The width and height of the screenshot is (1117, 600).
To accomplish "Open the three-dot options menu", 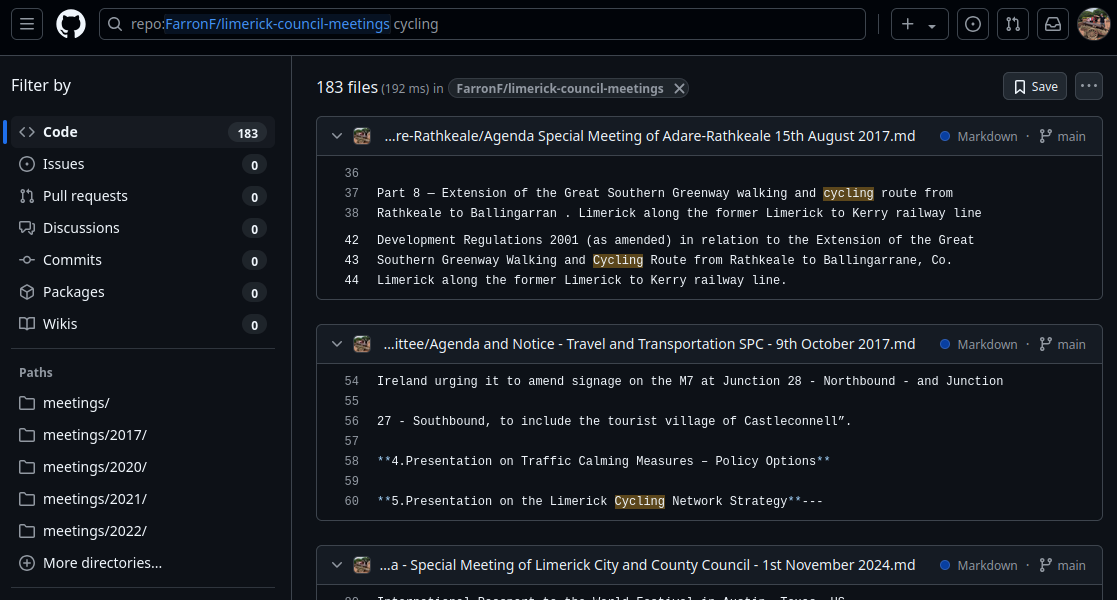I will (1089, 86).
